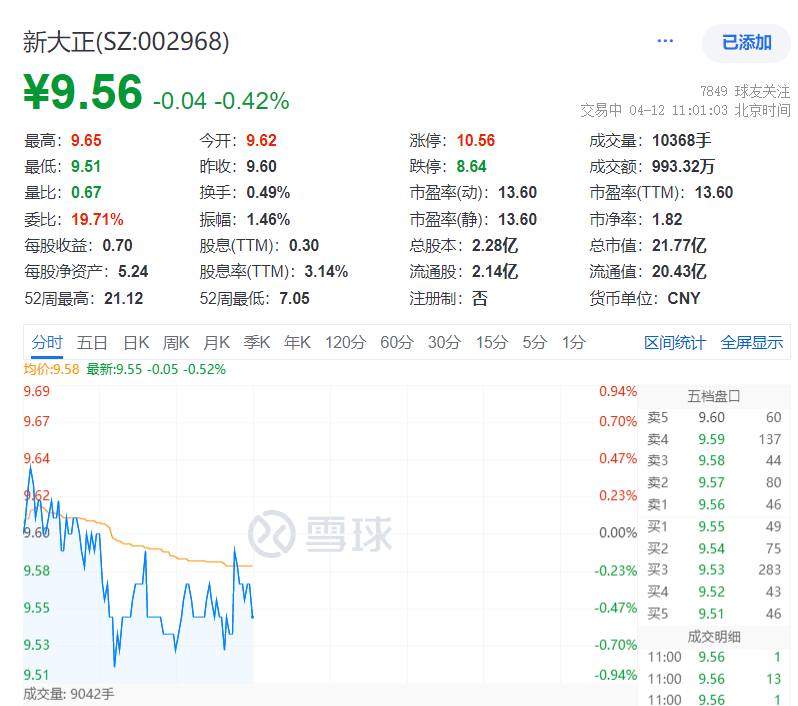Open 全屏显示 fullscreen chart link
This screenshot has width=798, height=706.
tap(752, 343)
